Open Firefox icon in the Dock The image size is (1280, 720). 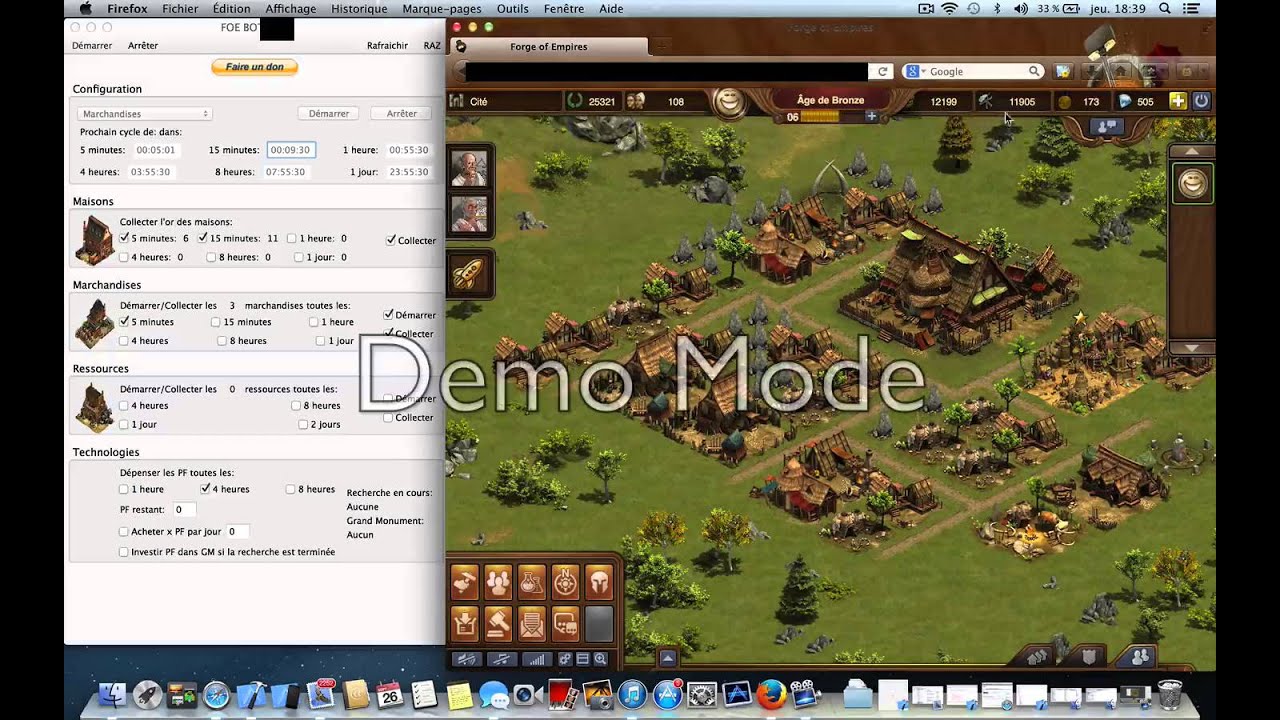pos(771,694)
